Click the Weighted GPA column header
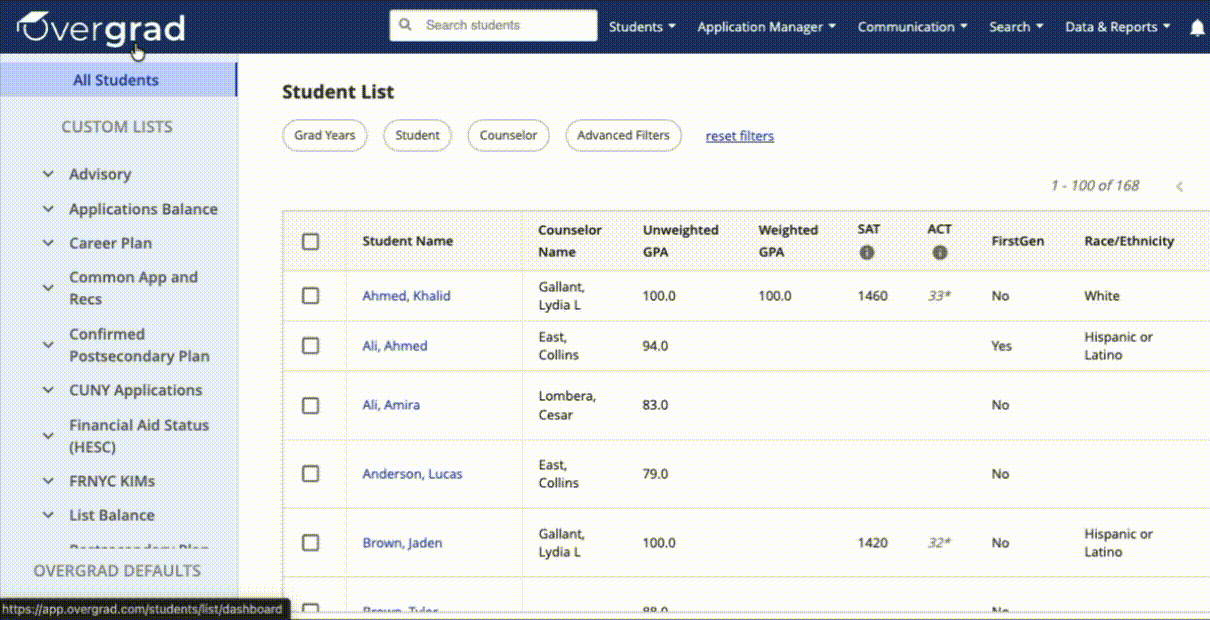The width and height of the screenshot is (1210, 620). pyautogui.click(x=788, y=241)
